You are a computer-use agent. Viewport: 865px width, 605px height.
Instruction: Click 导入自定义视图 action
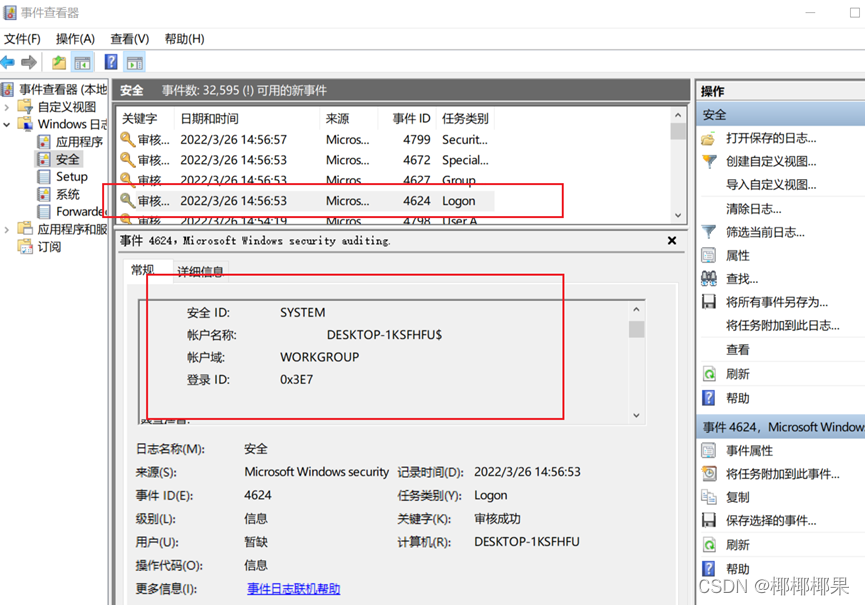coord(771,184)
